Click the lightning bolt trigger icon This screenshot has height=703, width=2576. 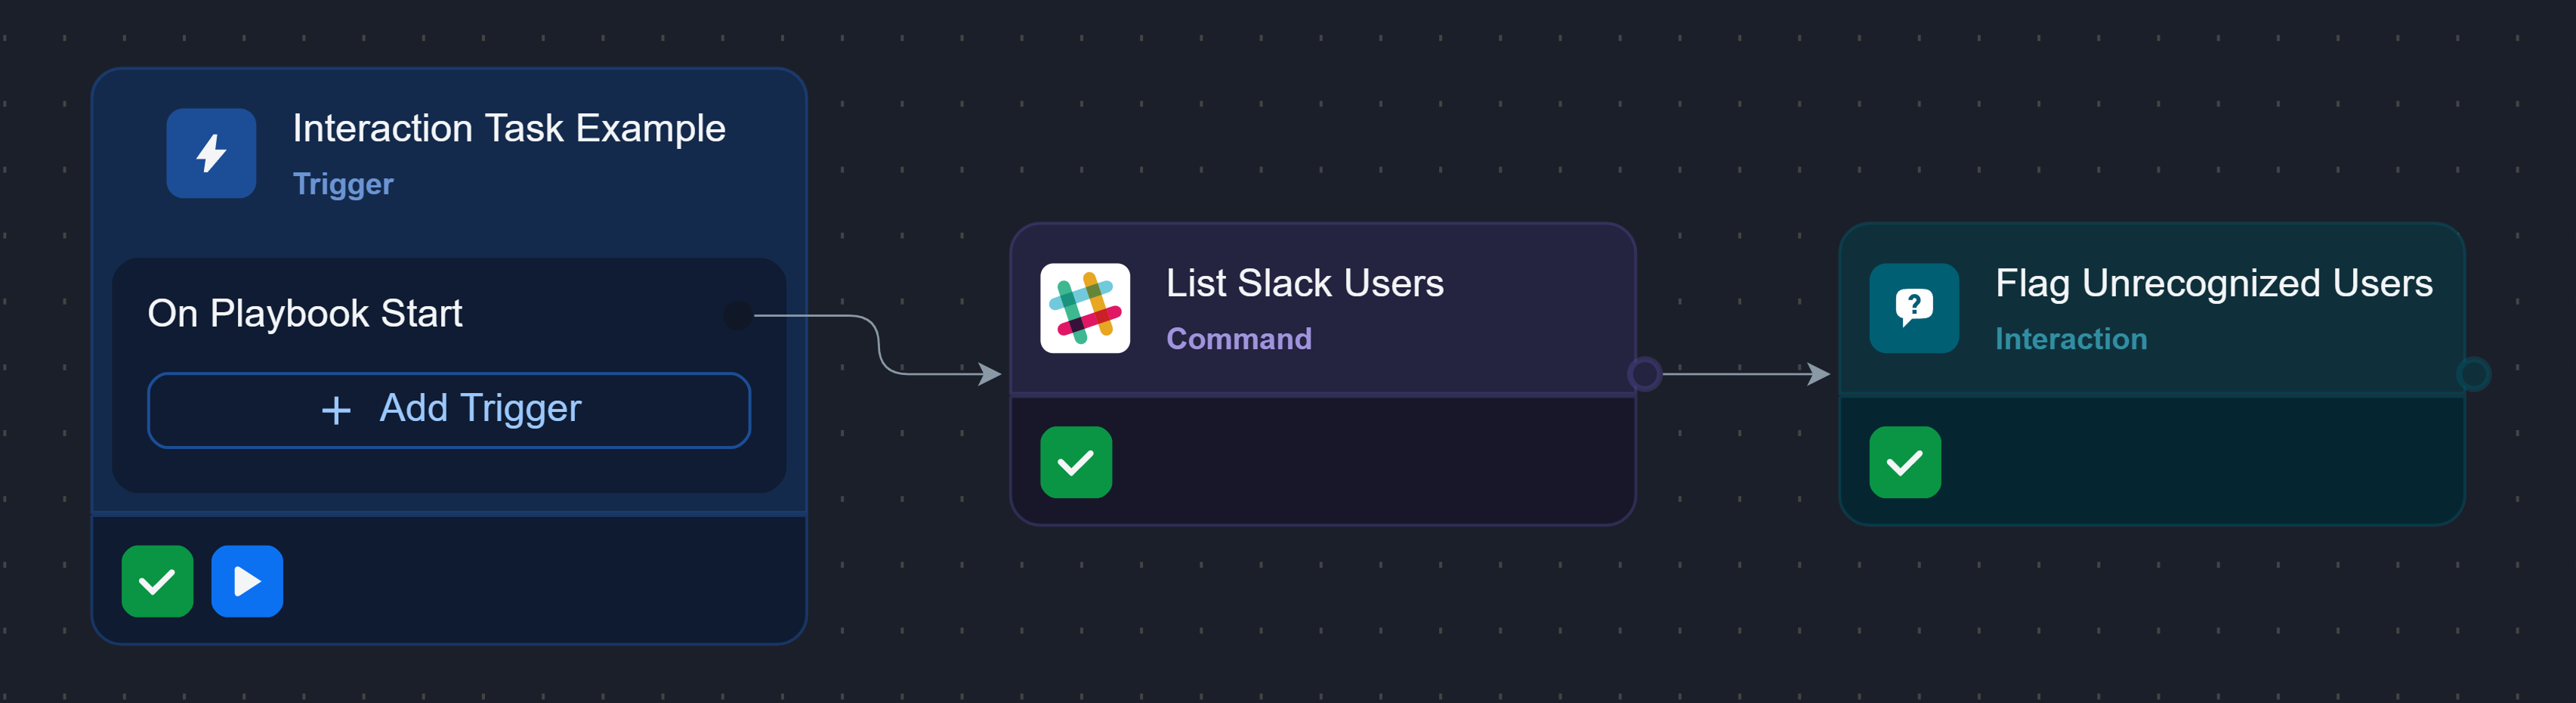pos(211,153)
